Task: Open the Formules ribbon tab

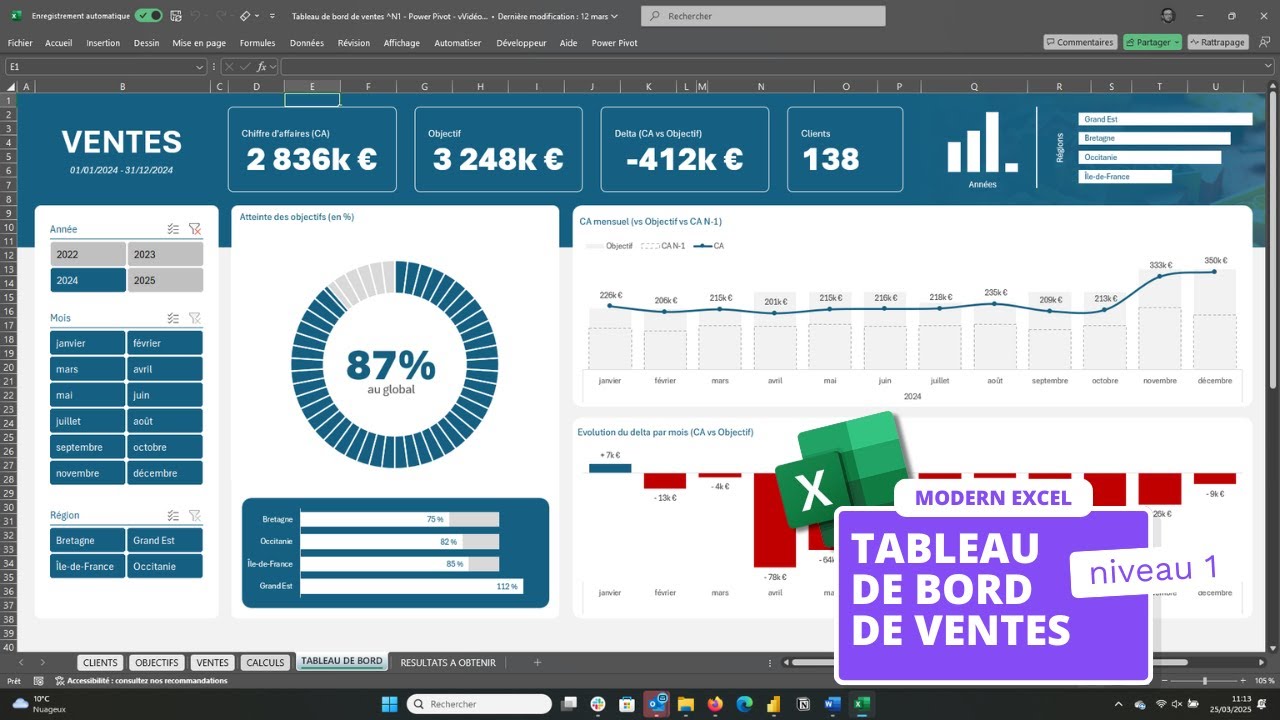Action: [257, 43]
